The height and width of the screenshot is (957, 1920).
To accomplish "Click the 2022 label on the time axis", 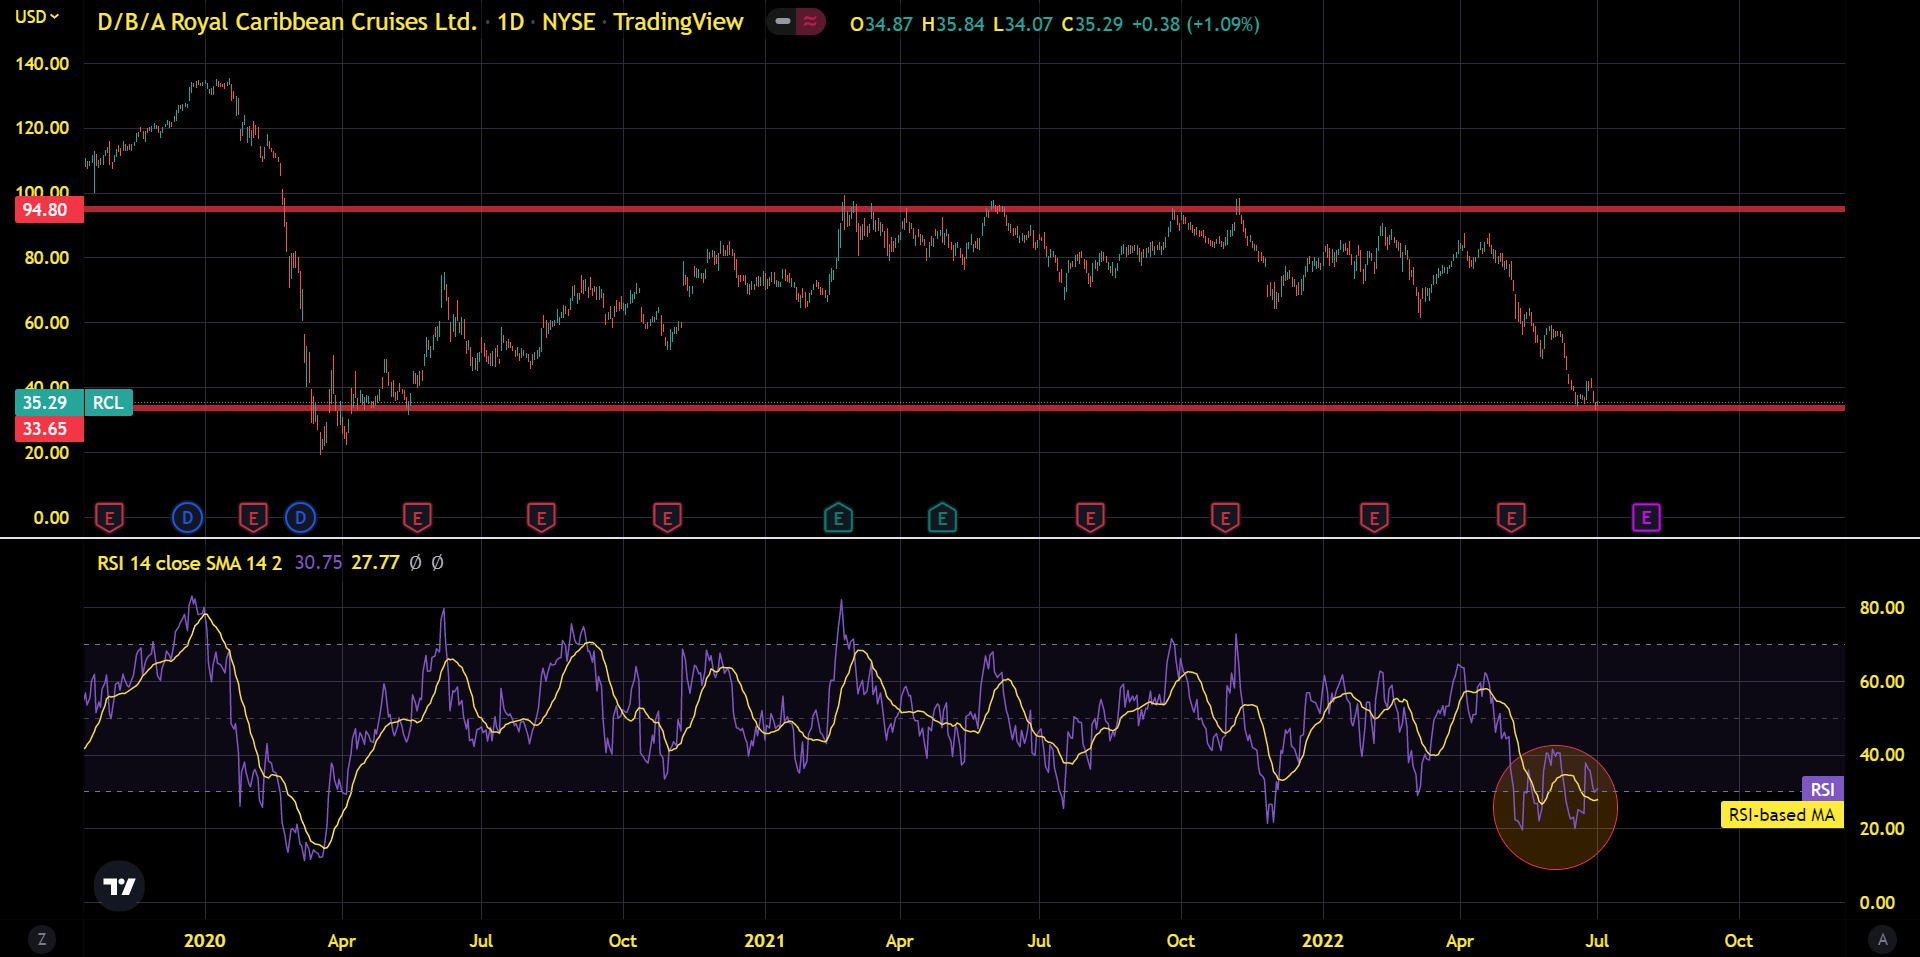I will pos(1323,941).
